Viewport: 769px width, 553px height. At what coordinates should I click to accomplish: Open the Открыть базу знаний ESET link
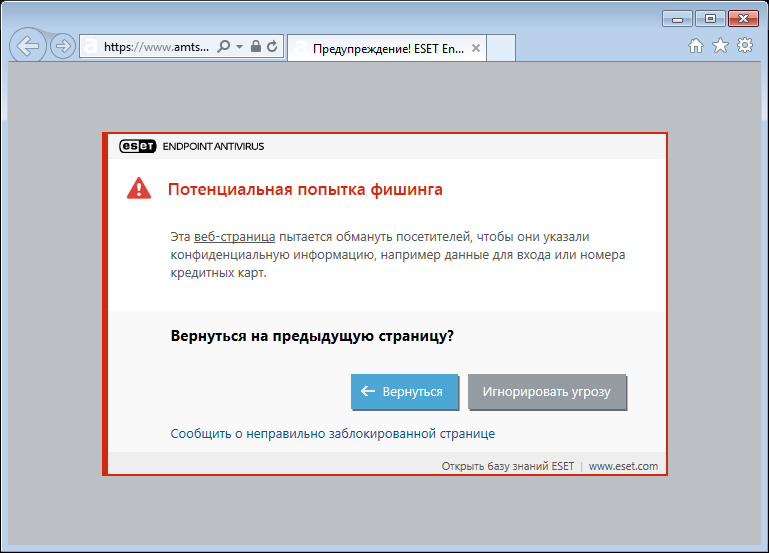click(507, 466)
